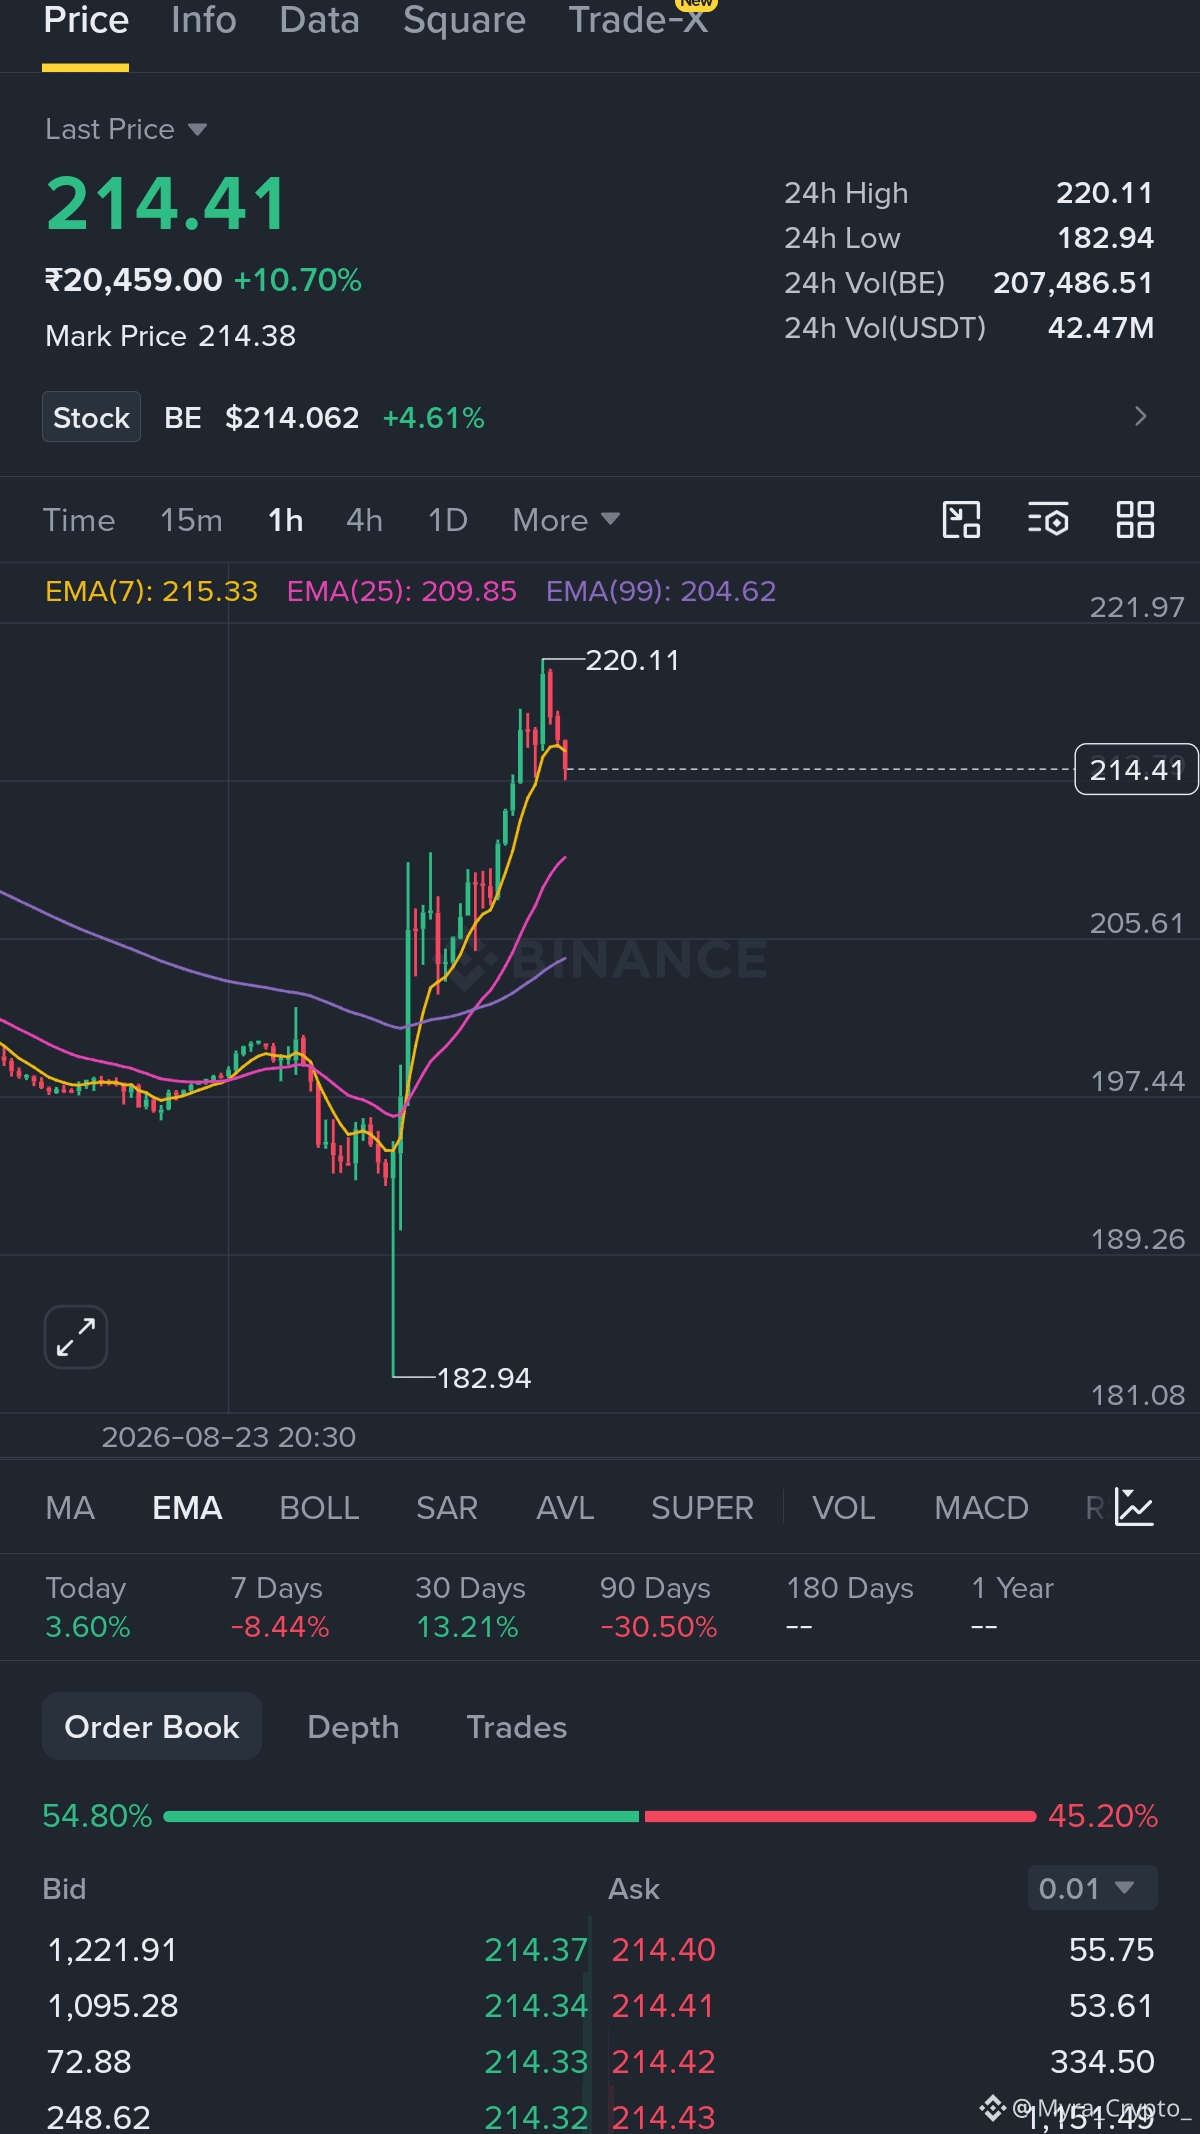
Task: Change order book 0.01 precision dropdown
Action: coord(1092,1888)
